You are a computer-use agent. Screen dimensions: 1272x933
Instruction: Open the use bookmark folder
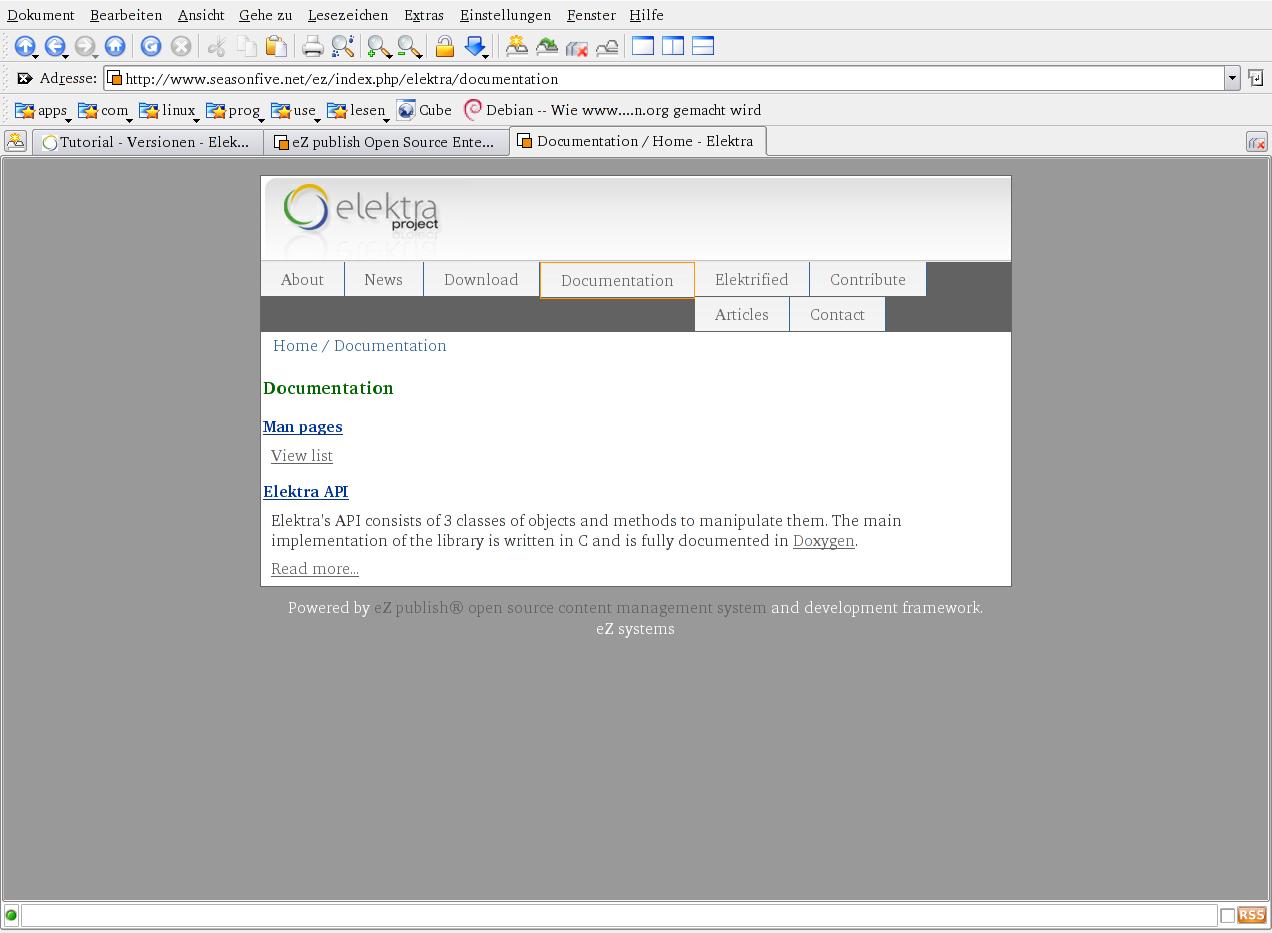click(295, 110)
